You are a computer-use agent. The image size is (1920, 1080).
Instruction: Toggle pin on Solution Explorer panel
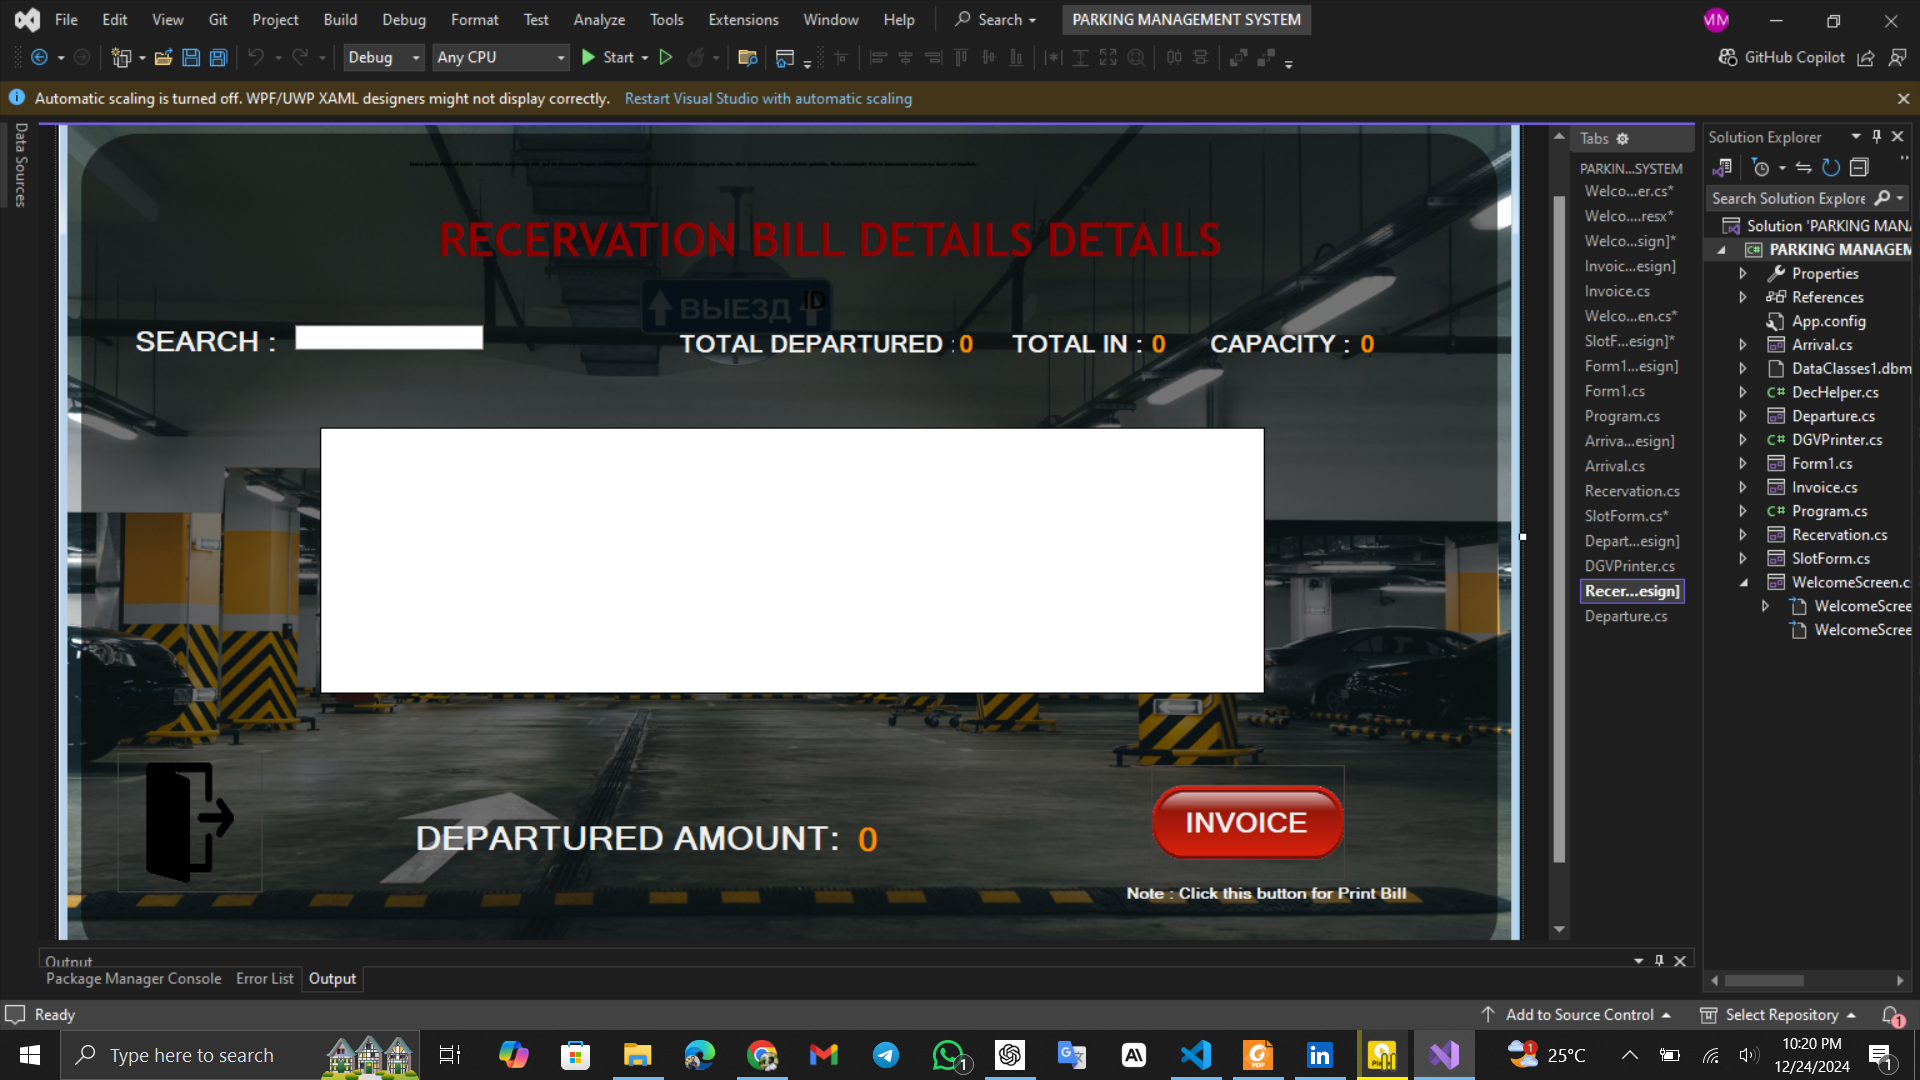click(x=1877, y=137)
